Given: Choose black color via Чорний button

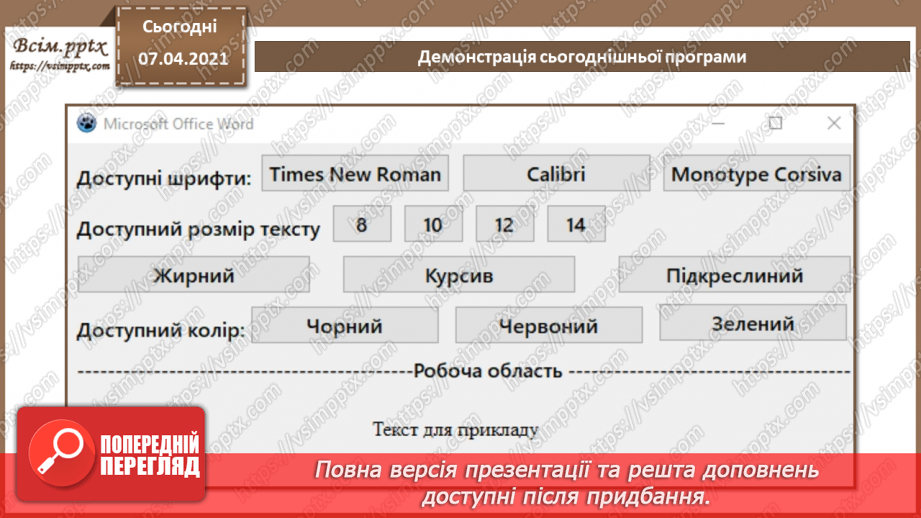Looking at the screenshot, I should pyautogui.click(x=345, y=325).
